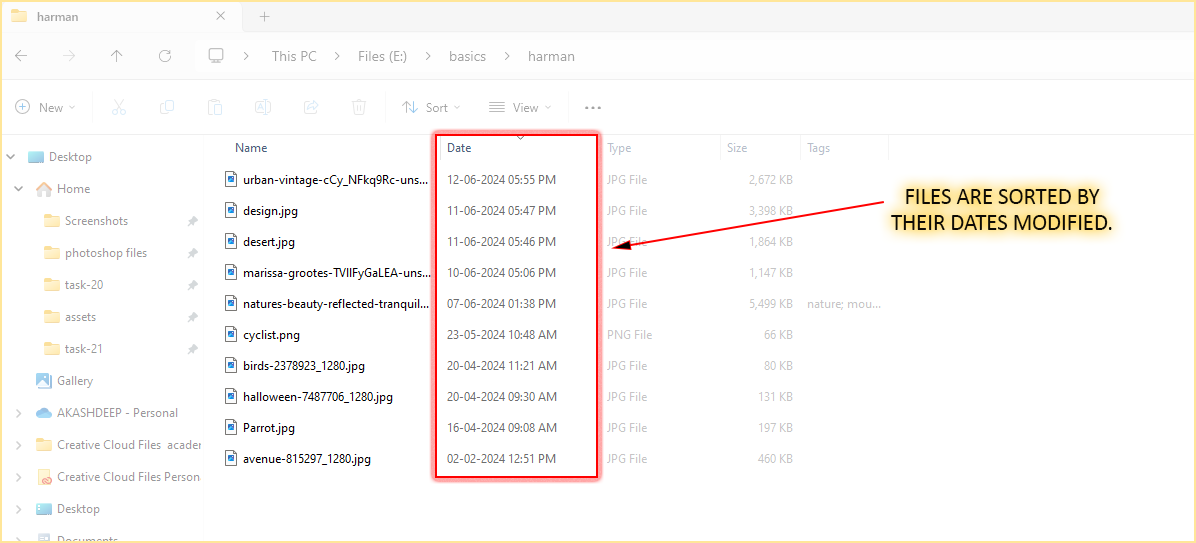This screenshot has height=543, width=1196.
Task: Unpin the Screenshots folder pin icon
Action: 192,221
